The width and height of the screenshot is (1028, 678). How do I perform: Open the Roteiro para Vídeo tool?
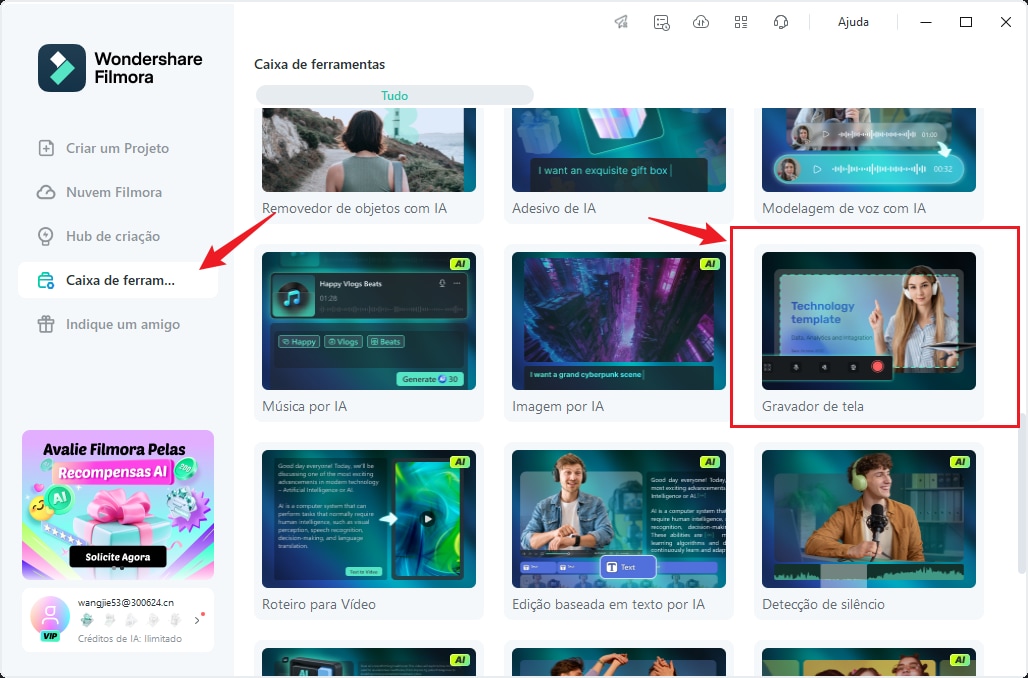(x=368, y=531)
